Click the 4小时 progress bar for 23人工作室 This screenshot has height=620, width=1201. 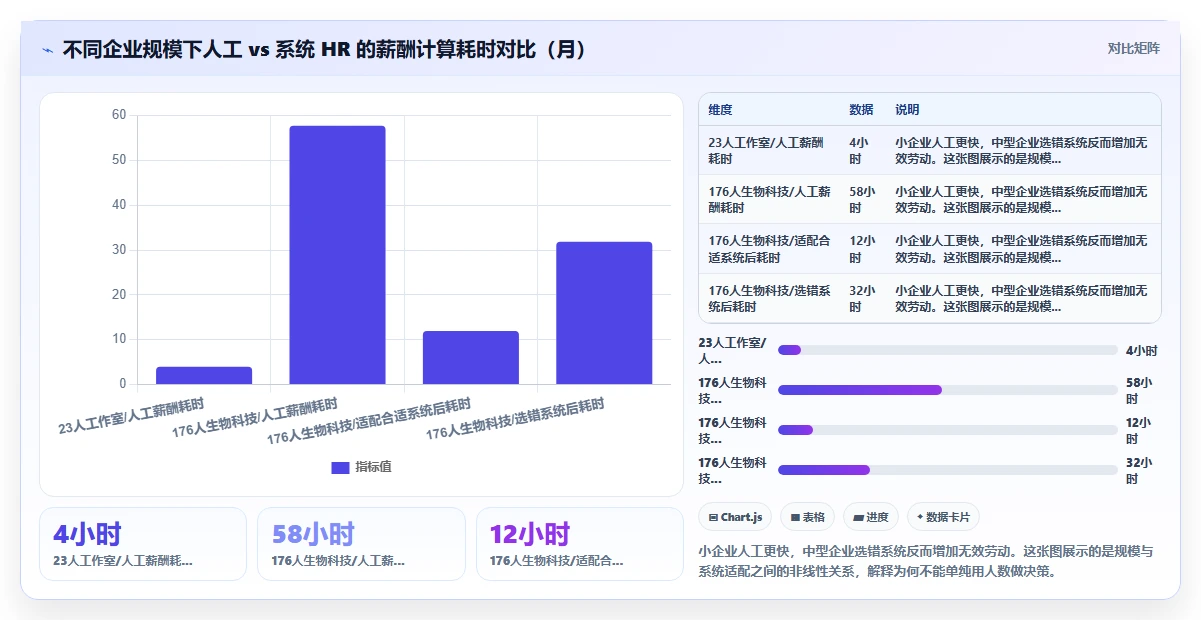[x=947, y=350]
